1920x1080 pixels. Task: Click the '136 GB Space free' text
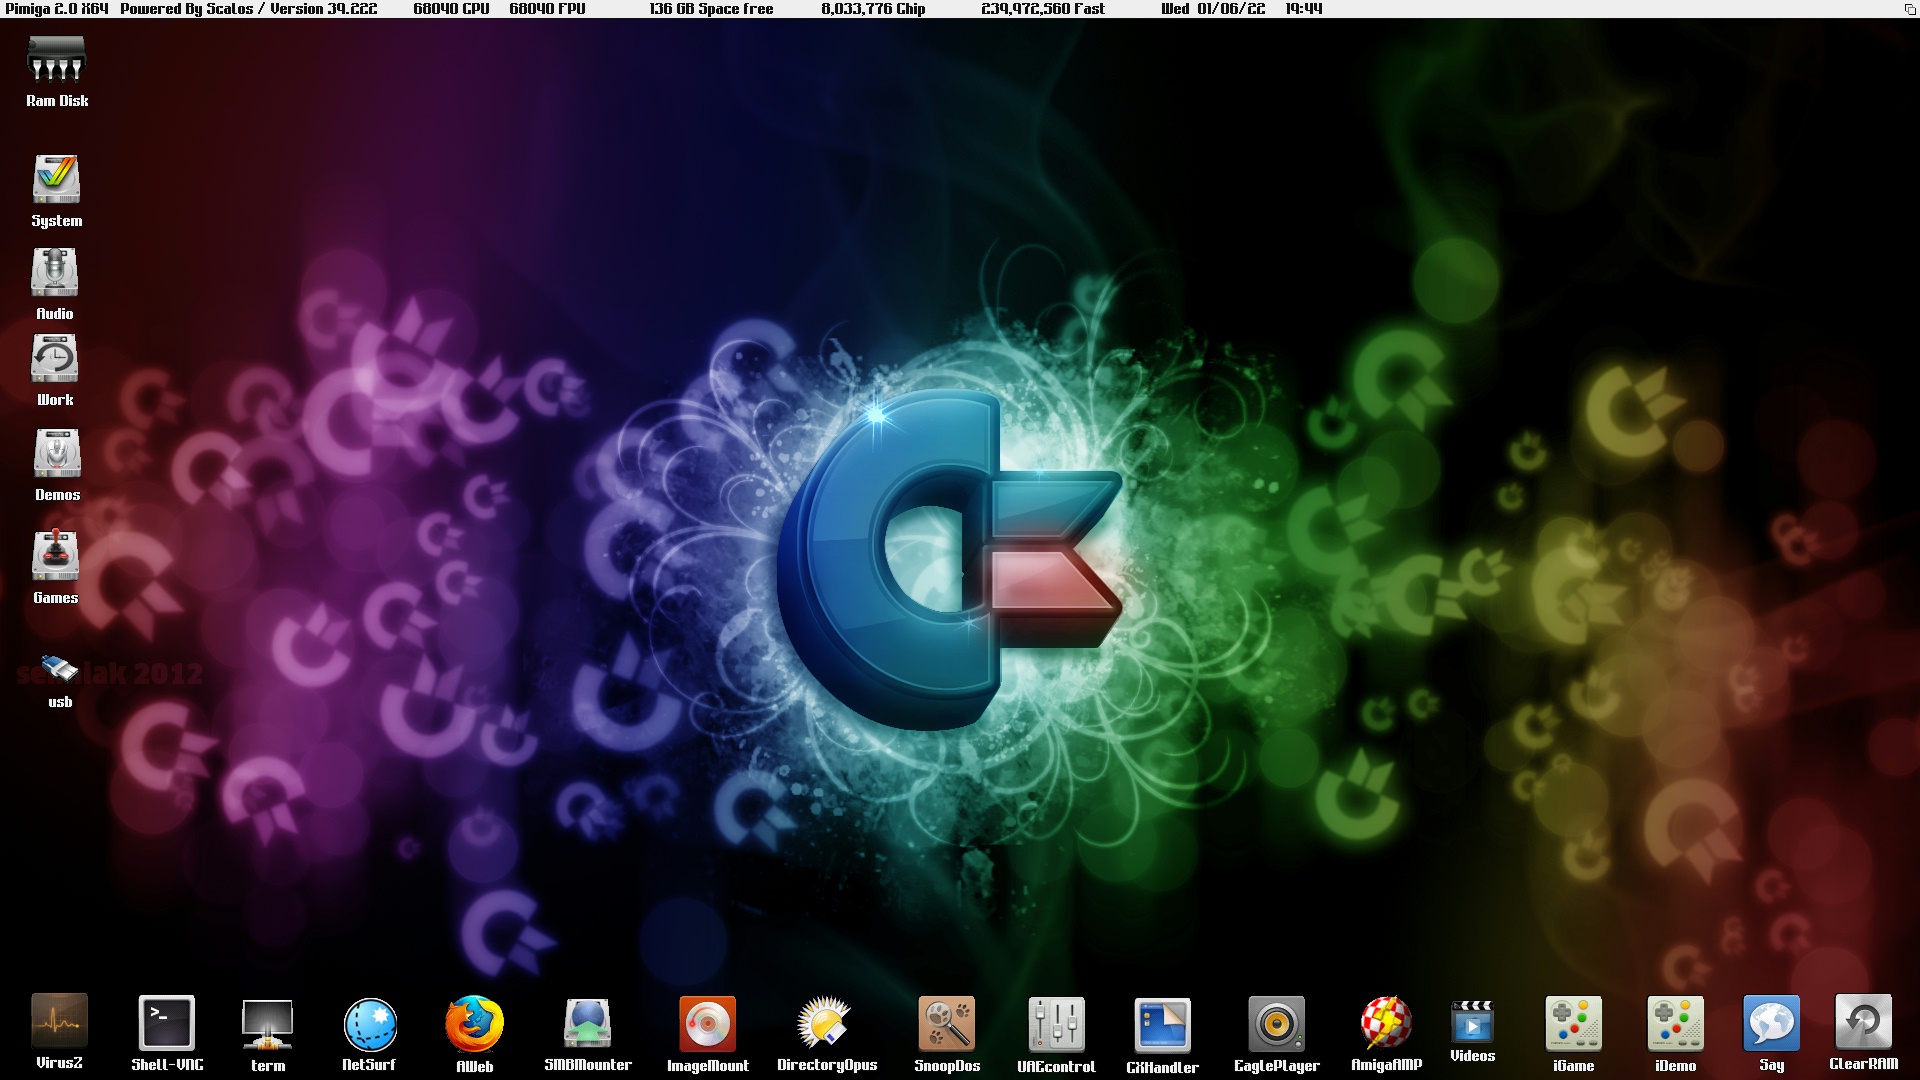pos(711,9)
